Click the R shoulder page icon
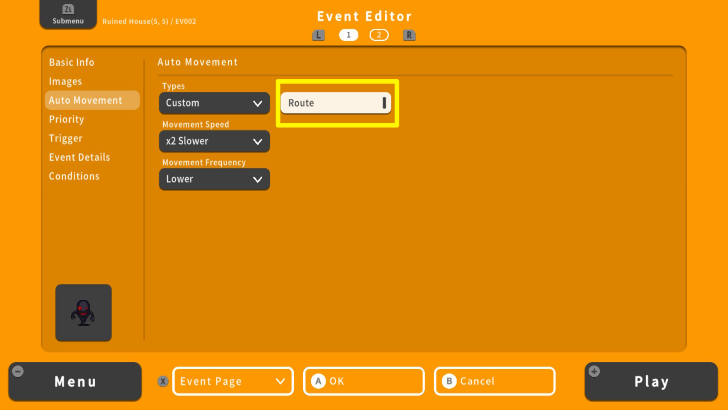The image size is (728, 410). tap(409, 35)
